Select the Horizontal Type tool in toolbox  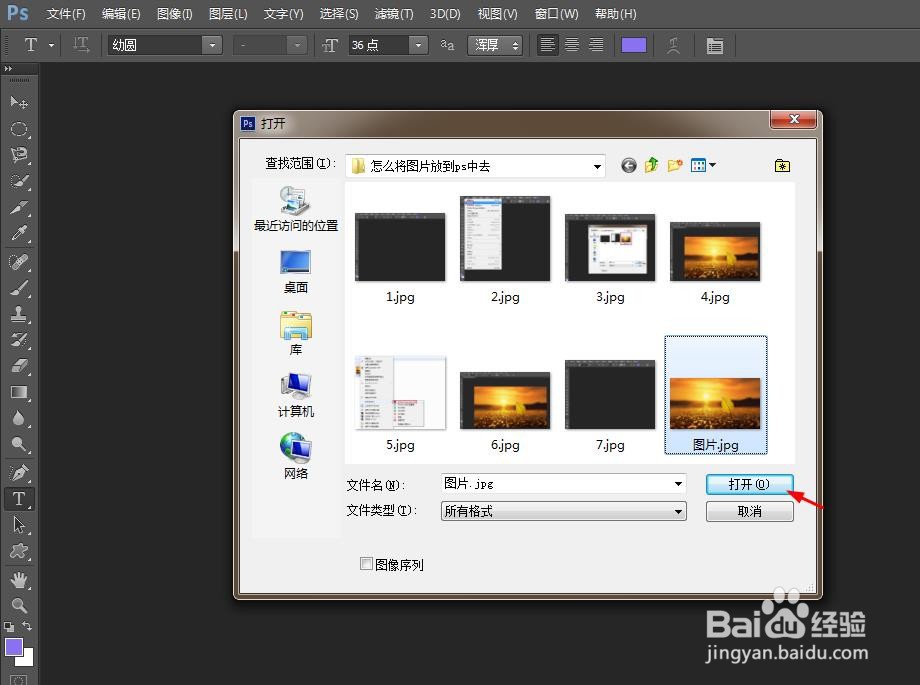point(19,499)
